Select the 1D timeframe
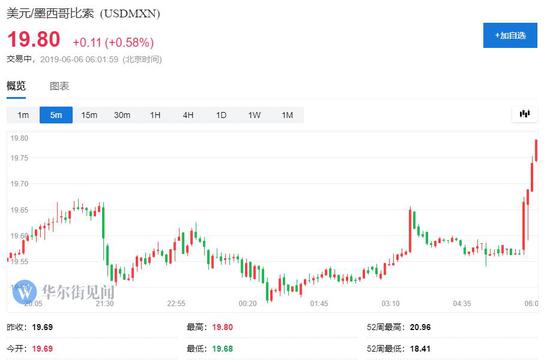This screenshot has height=363, width=550. click(x=221, y=115)
